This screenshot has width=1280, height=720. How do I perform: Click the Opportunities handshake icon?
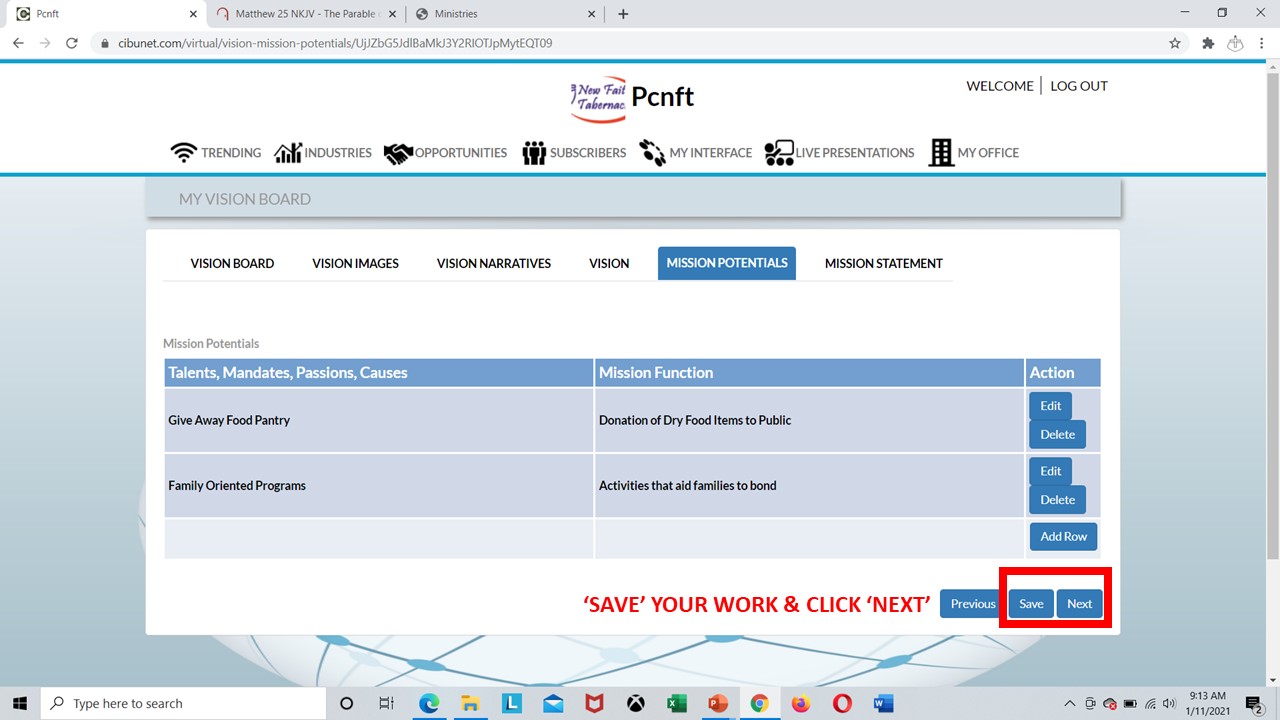[398, 153]
